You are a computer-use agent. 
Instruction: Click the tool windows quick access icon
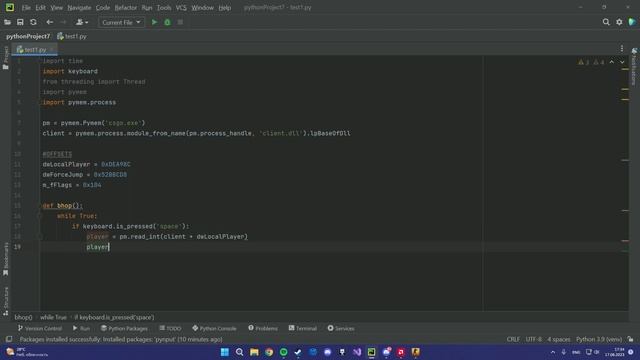(x=9, y=339)
